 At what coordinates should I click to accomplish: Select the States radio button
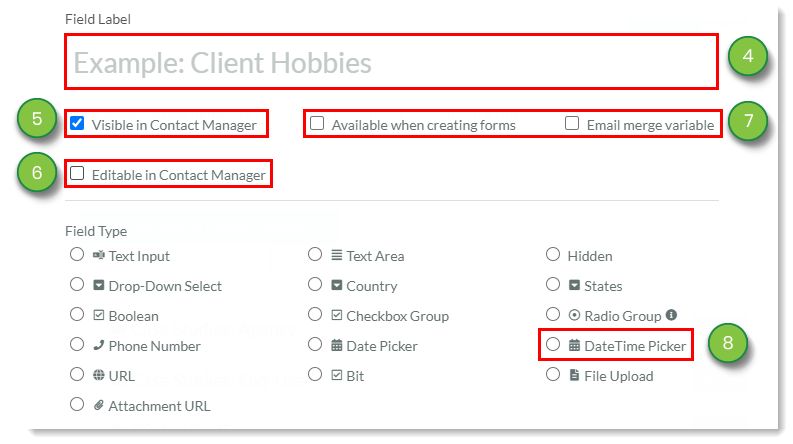click(553, 284)
